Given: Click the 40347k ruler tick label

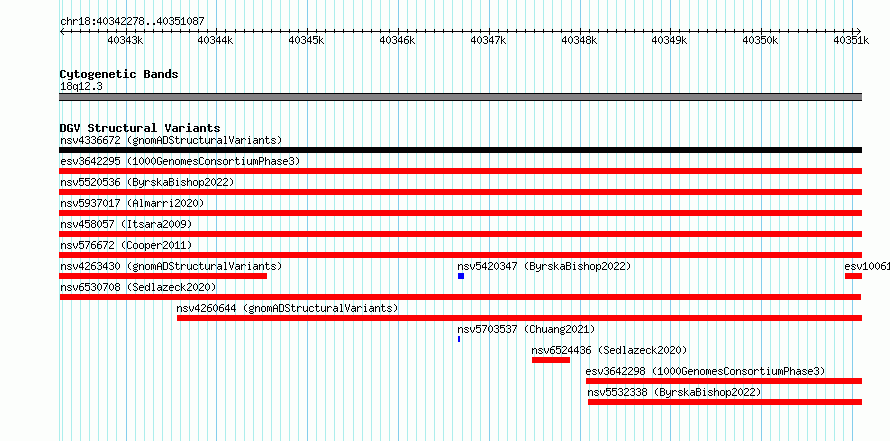Looking at the screenshot, I should pyautogui.click(x=488, y=40).
